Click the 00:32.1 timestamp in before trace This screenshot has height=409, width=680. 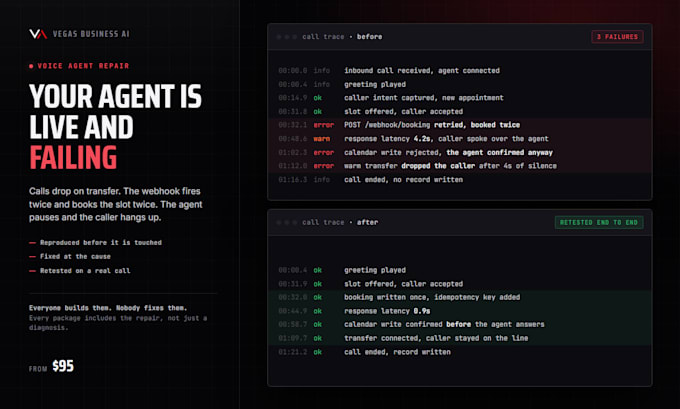point(293,125)
